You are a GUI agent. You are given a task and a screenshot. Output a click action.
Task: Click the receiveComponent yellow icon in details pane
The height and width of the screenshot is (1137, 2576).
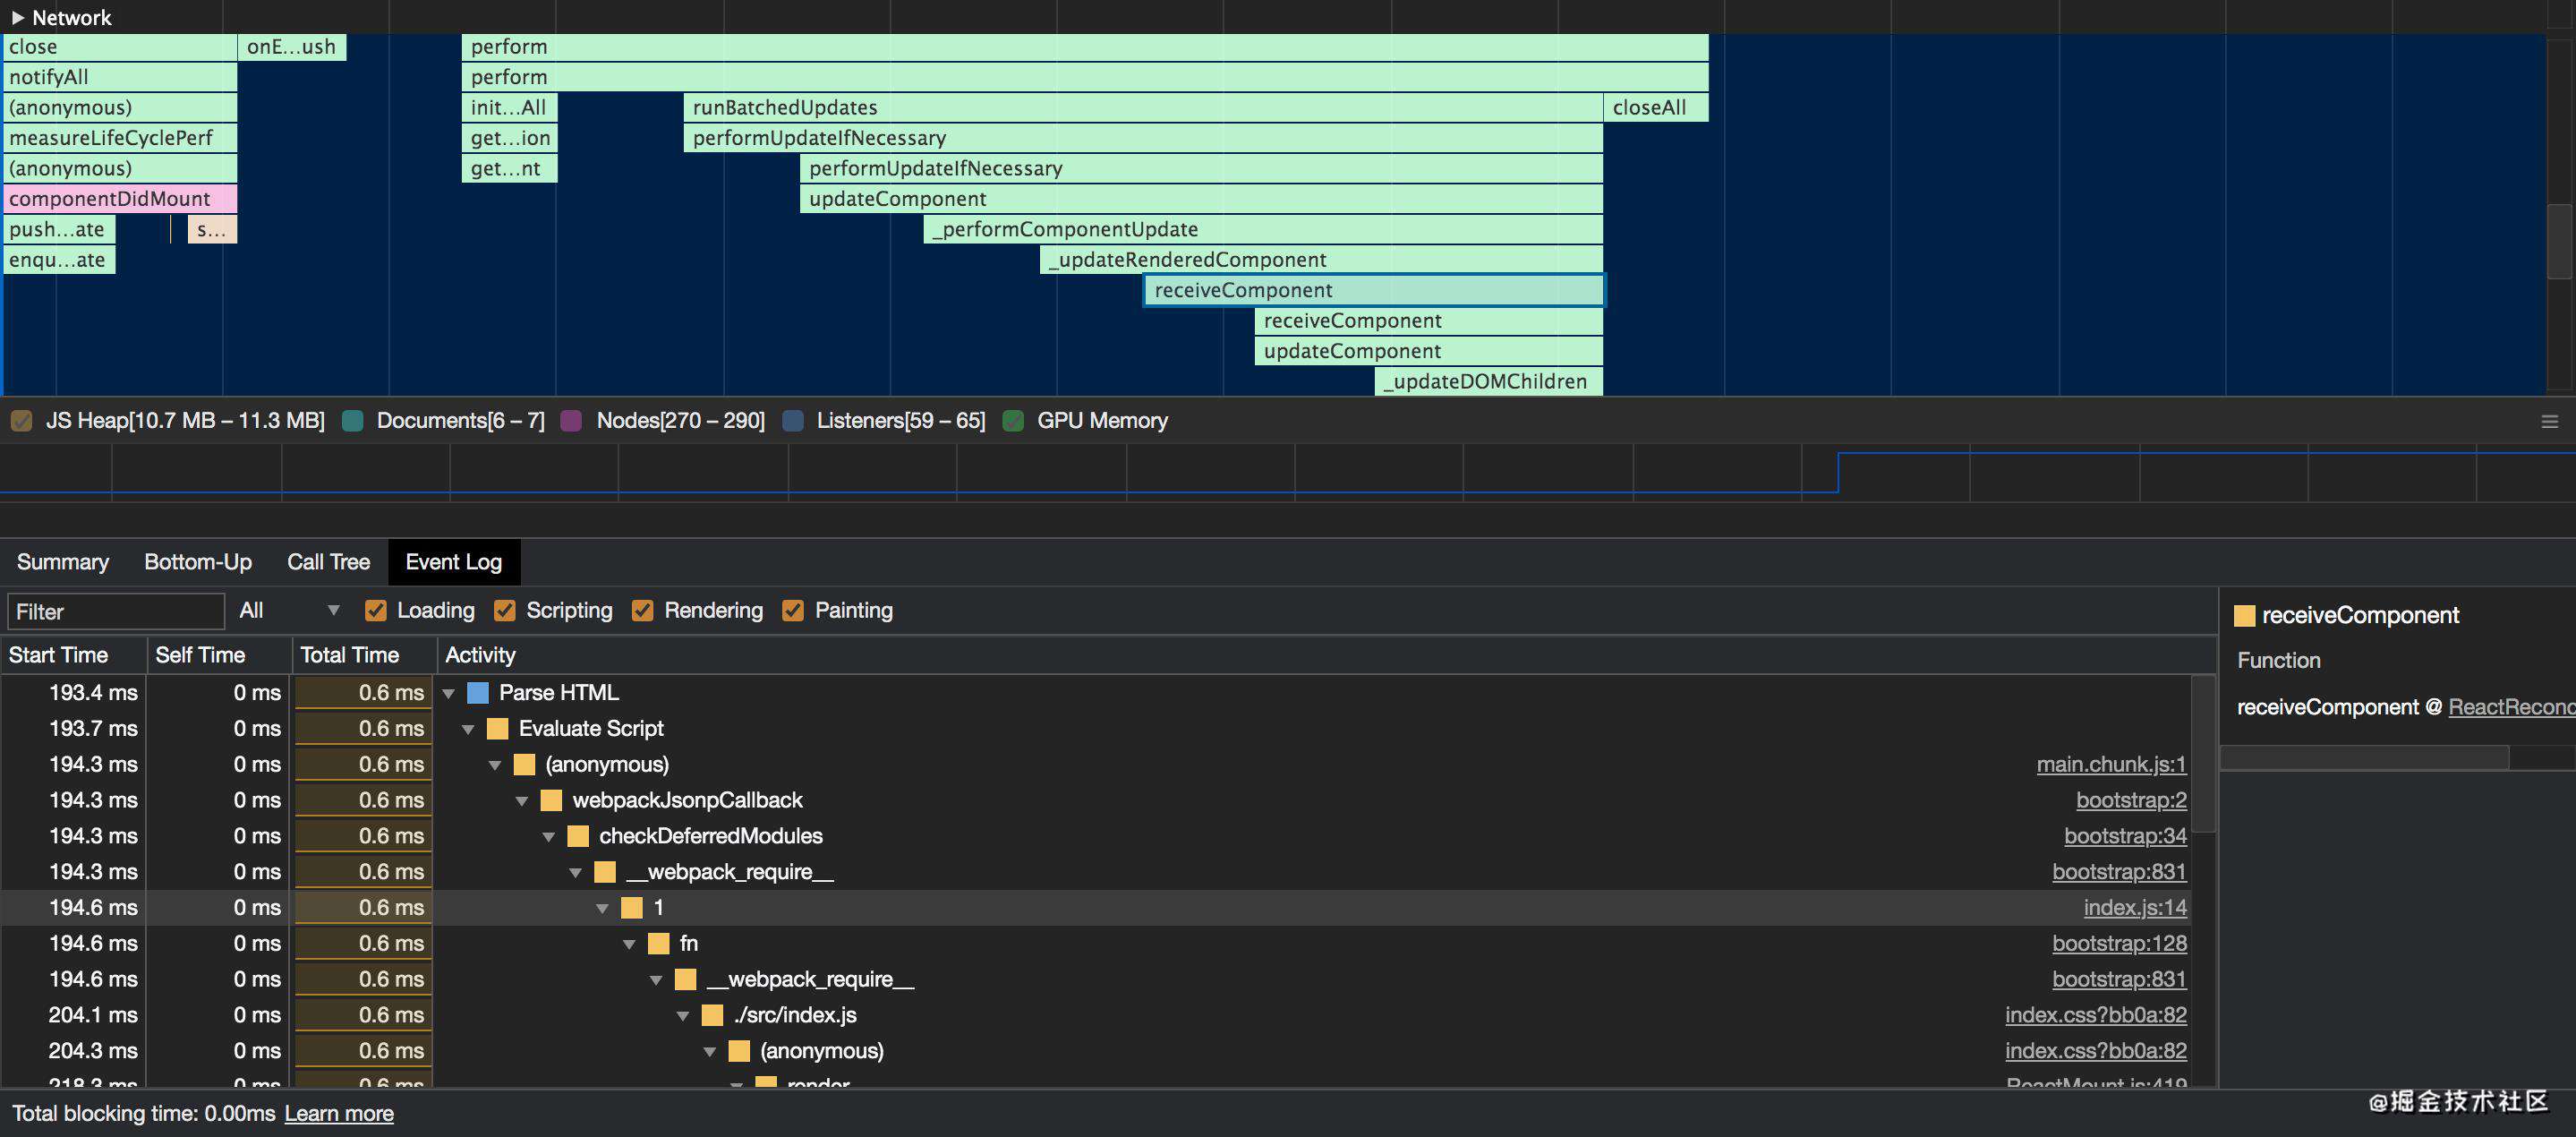tap(2244, 616)
